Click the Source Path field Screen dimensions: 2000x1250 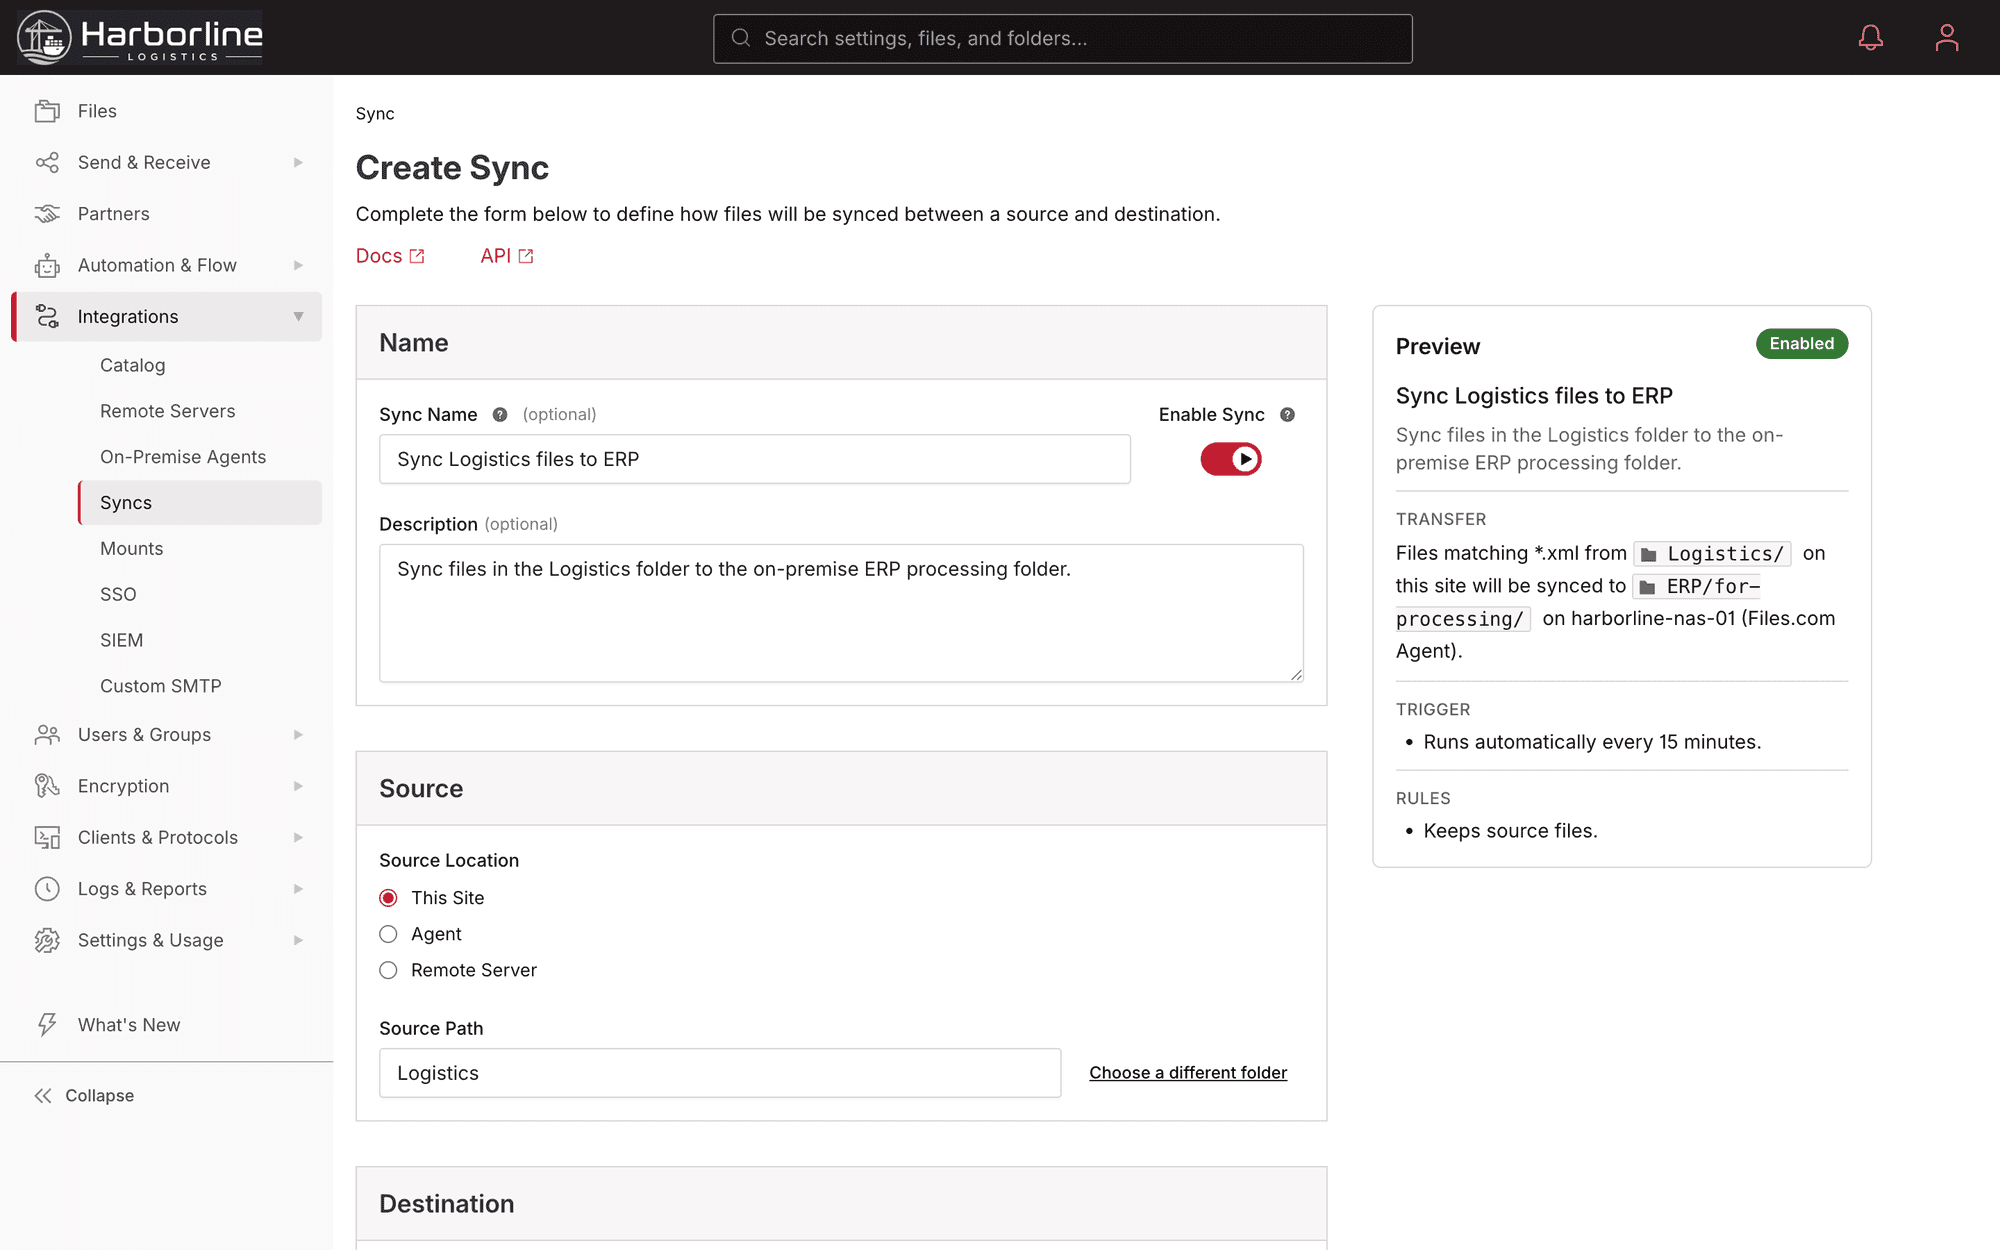(720, 1073)
